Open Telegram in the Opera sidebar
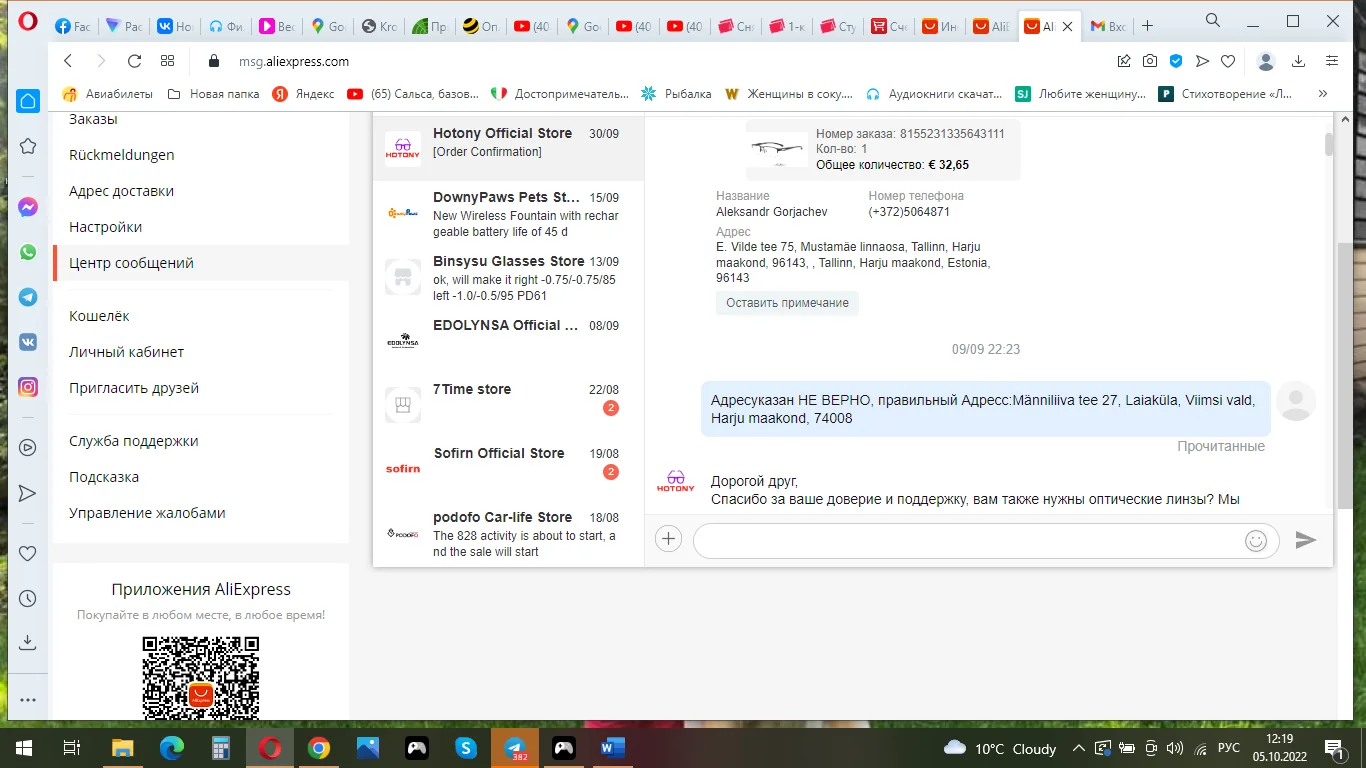This screenshot has height=768, width=1366. pos(28,297)
